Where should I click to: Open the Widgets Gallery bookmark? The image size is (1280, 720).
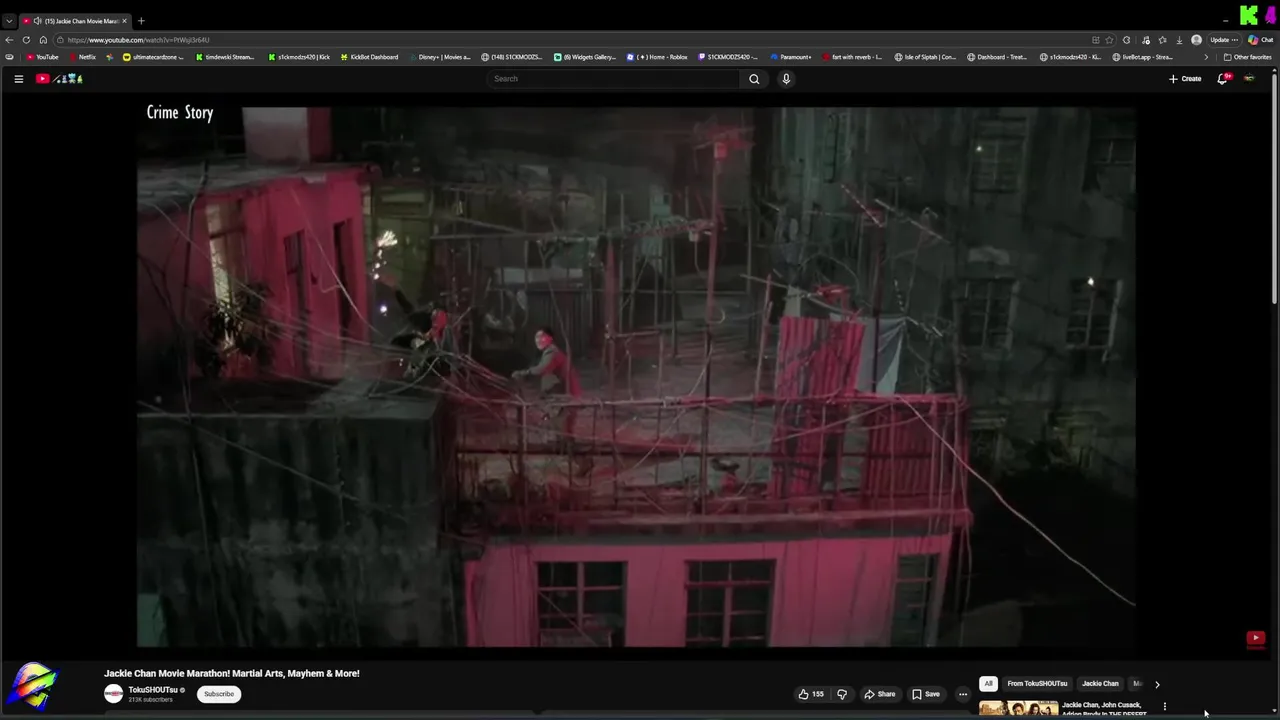(x=585, y=57)
